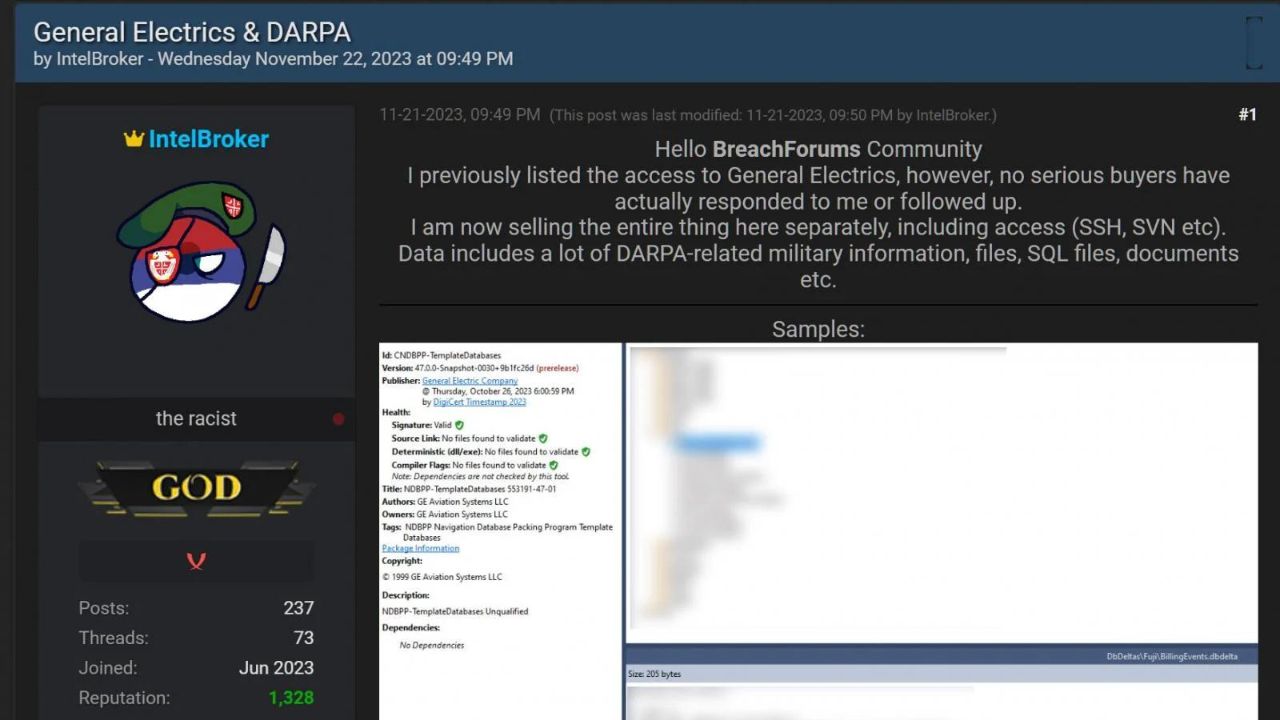Open the IntelBroker countryball avatar image
The width and height of the screenshot is (1280, 720).
[x=201, y=251]
